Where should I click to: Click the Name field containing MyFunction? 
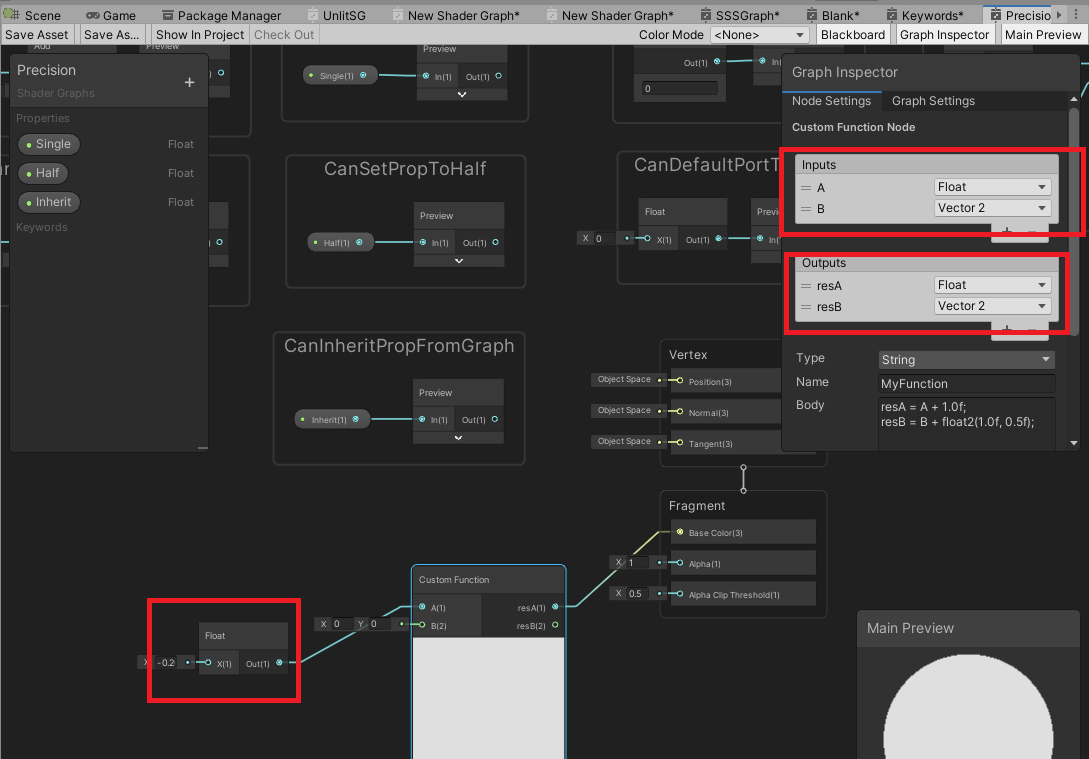(966, 383)
